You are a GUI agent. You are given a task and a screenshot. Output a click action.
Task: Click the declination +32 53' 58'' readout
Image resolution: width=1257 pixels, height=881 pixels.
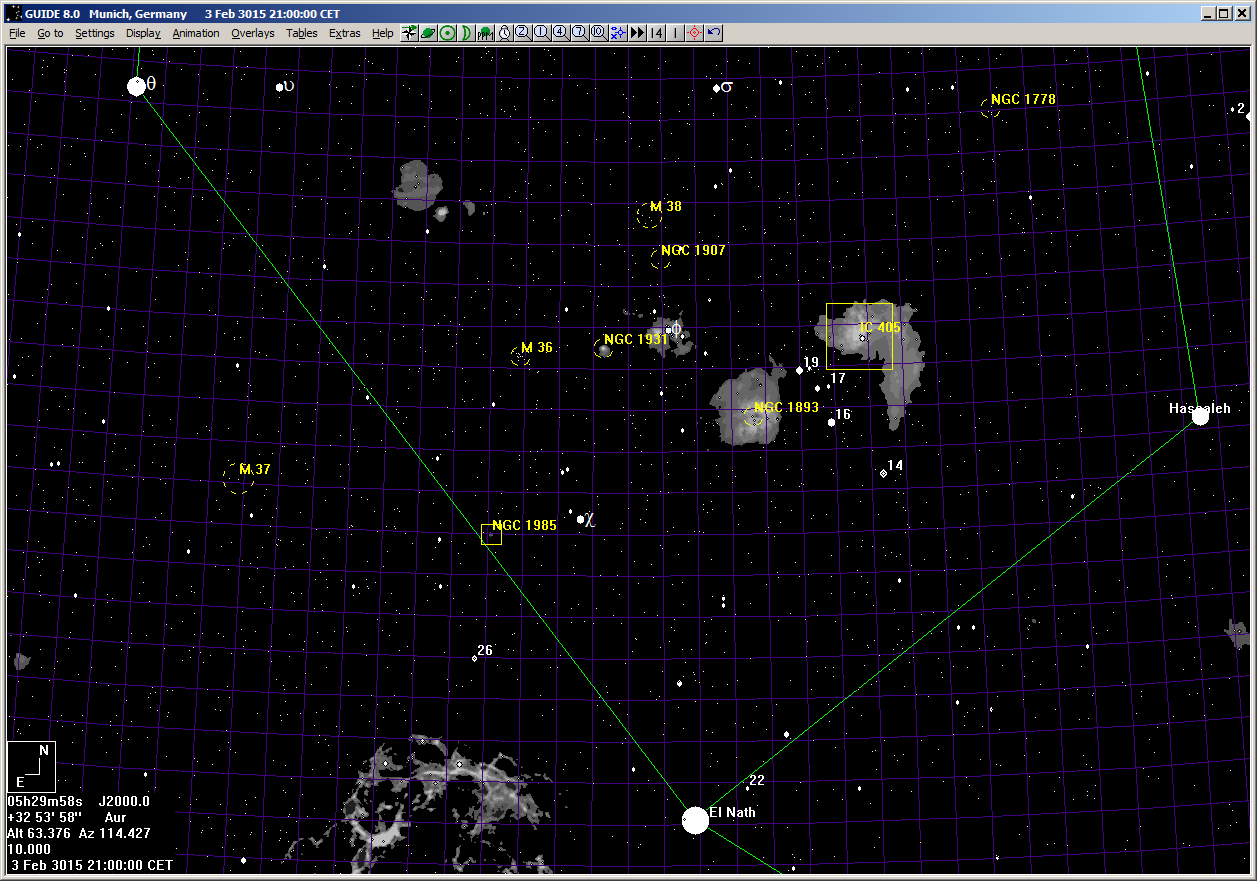[44, 817]
